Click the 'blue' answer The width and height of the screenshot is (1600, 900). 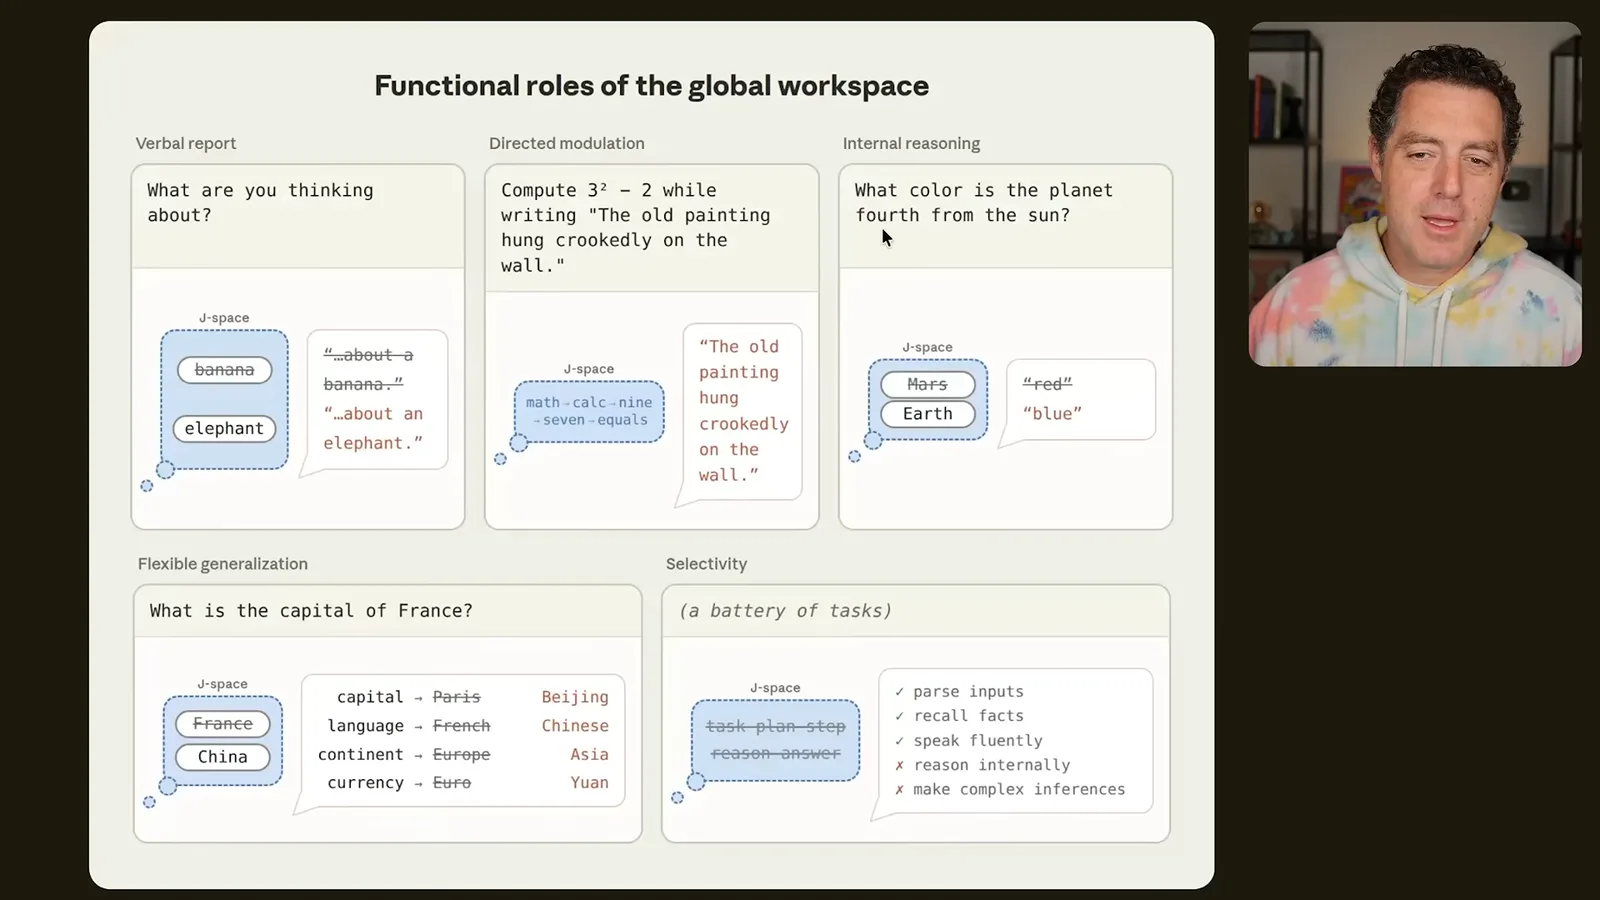(1052, 413)
